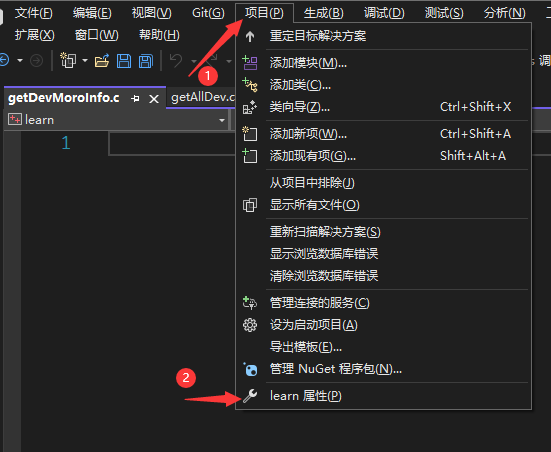The width and height of the screenshot is (551, 452).
Task: Click the NuGet package icon
Action: [x=250, y=369]
